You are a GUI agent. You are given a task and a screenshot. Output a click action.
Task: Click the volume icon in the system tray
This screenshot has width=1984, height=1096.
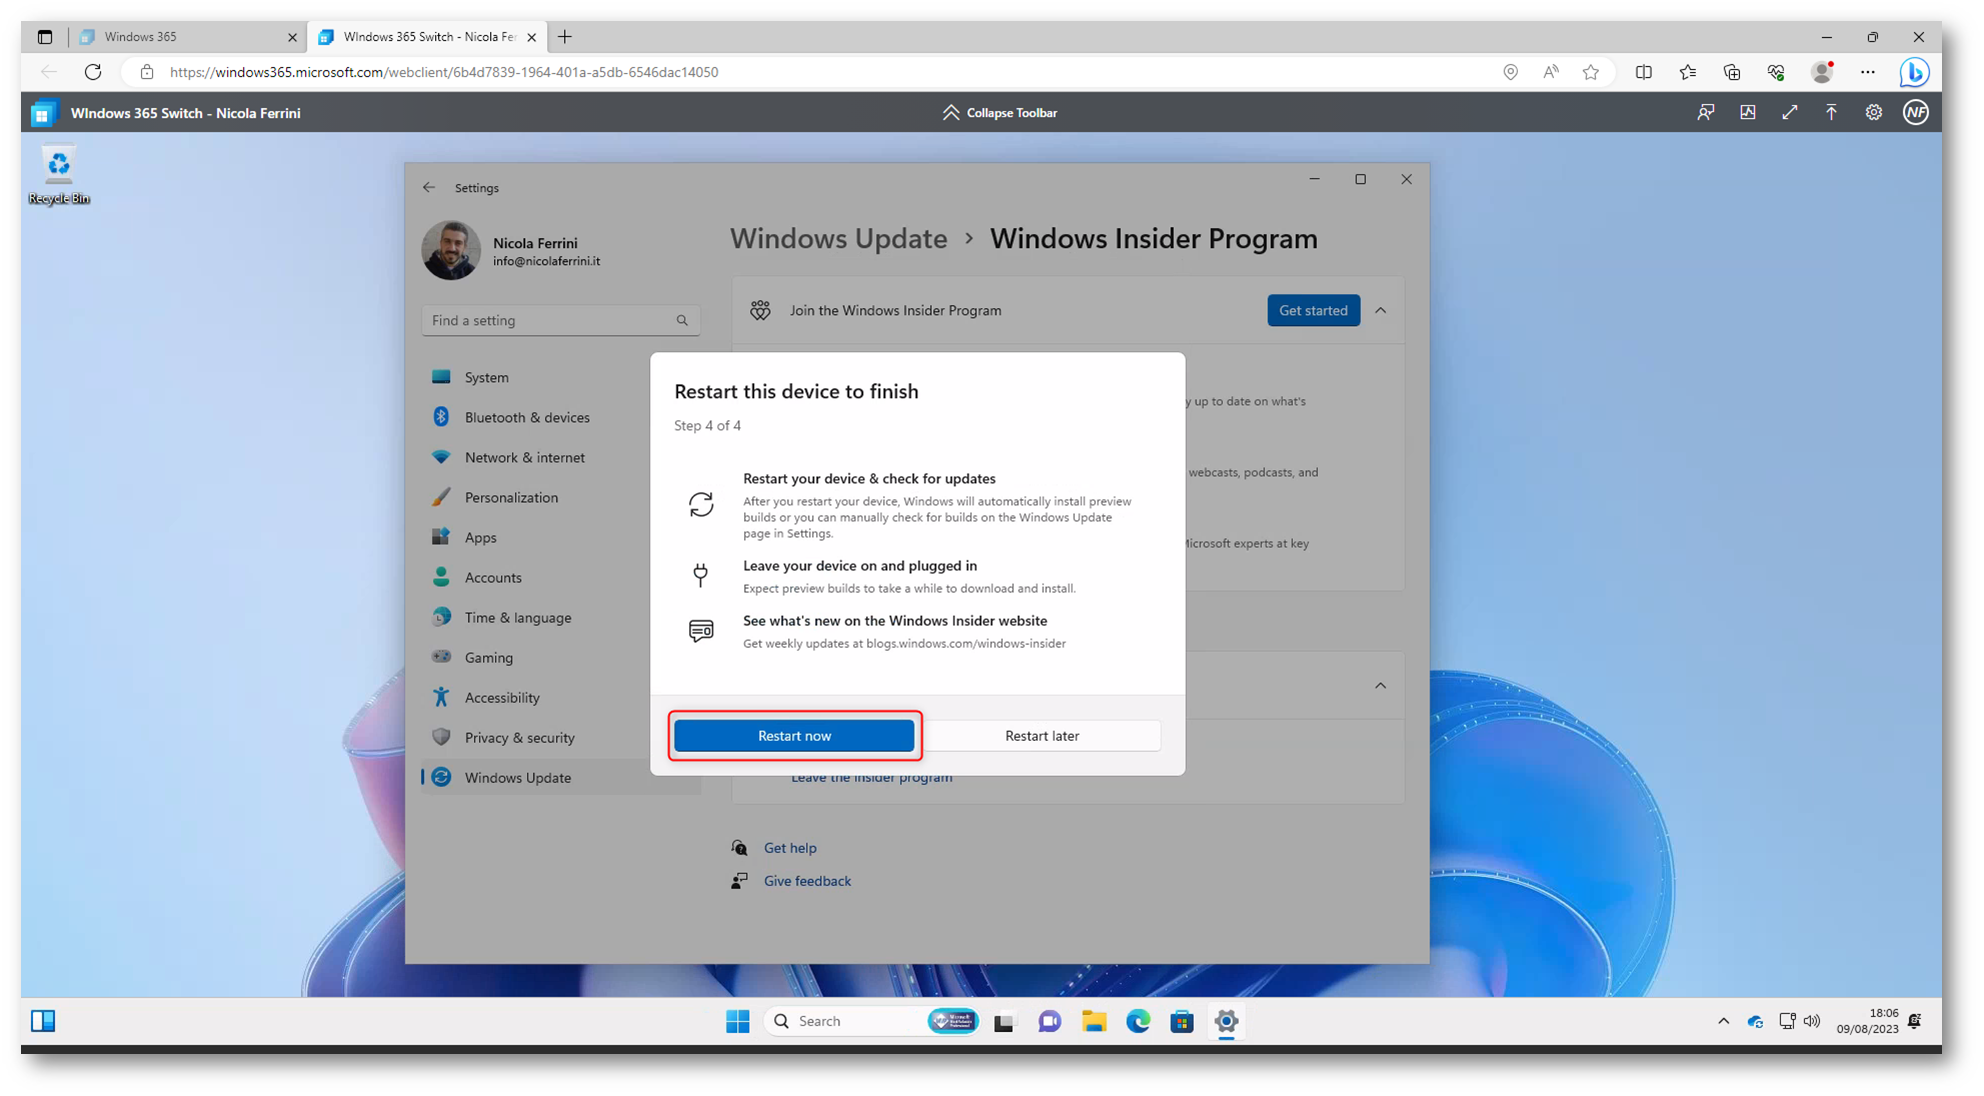[x=1812, y=1021]
